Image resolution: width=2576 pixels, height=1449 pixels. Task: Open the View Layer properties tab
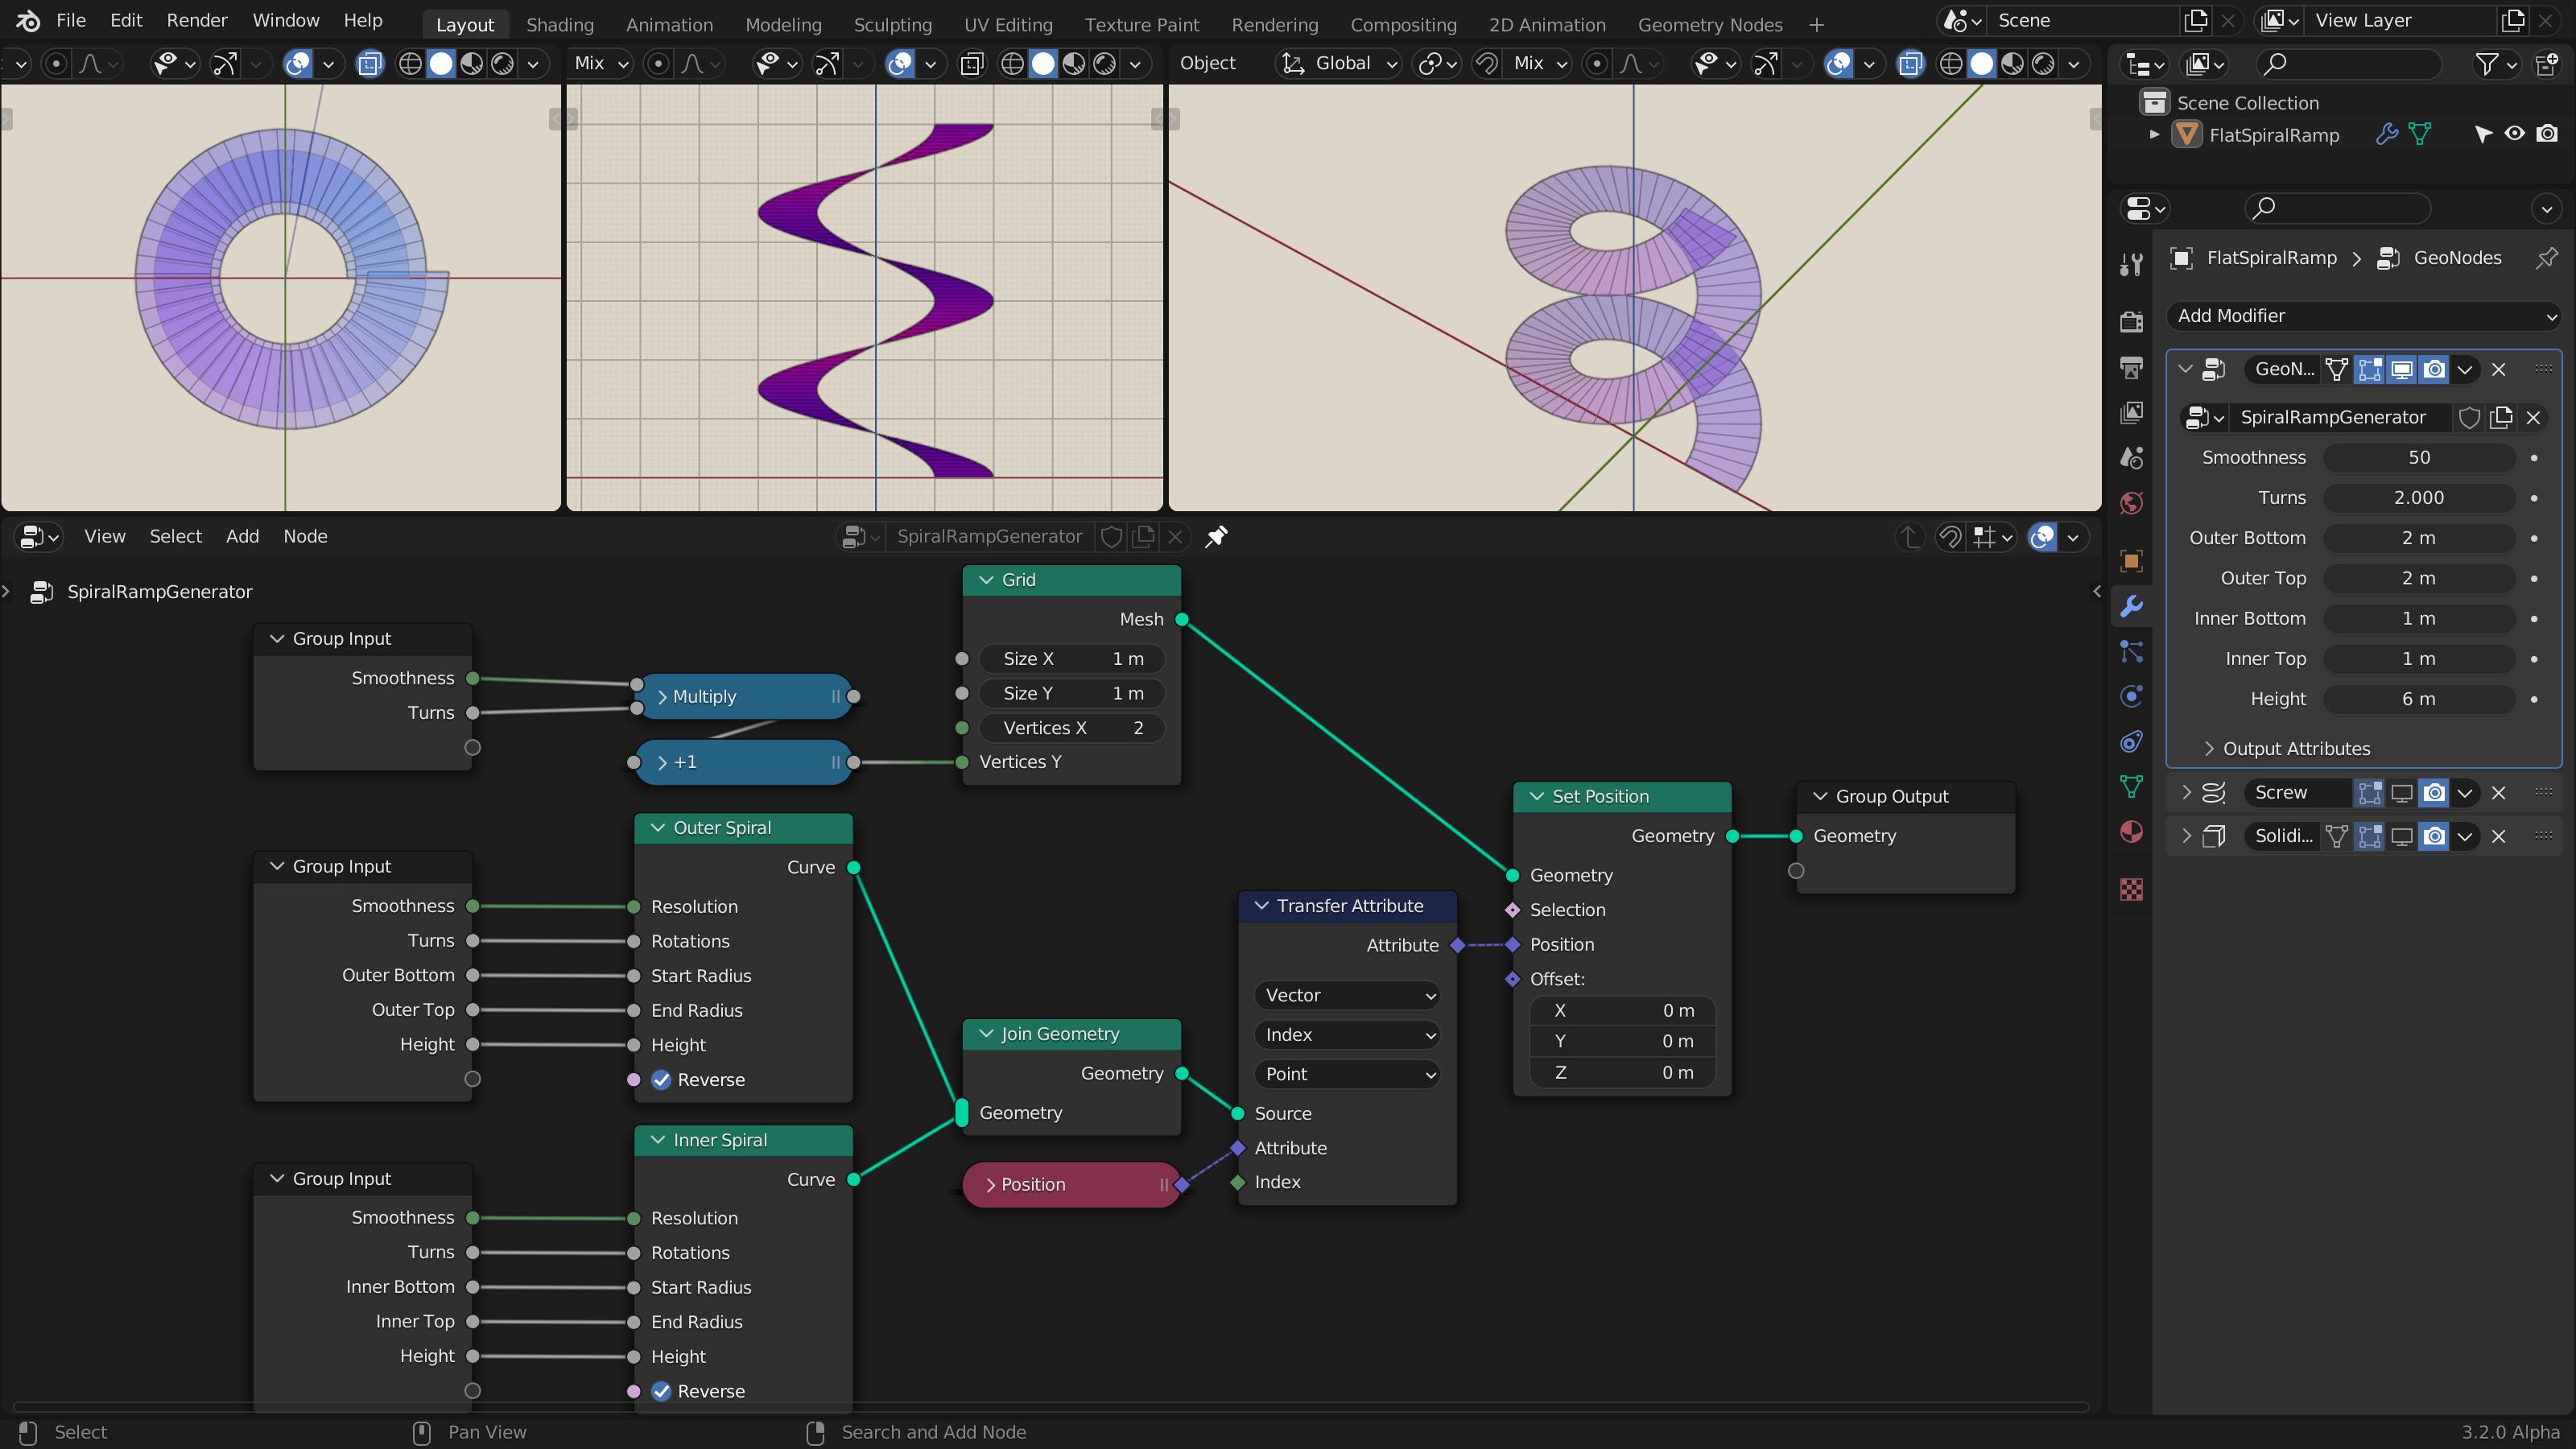2131,412
